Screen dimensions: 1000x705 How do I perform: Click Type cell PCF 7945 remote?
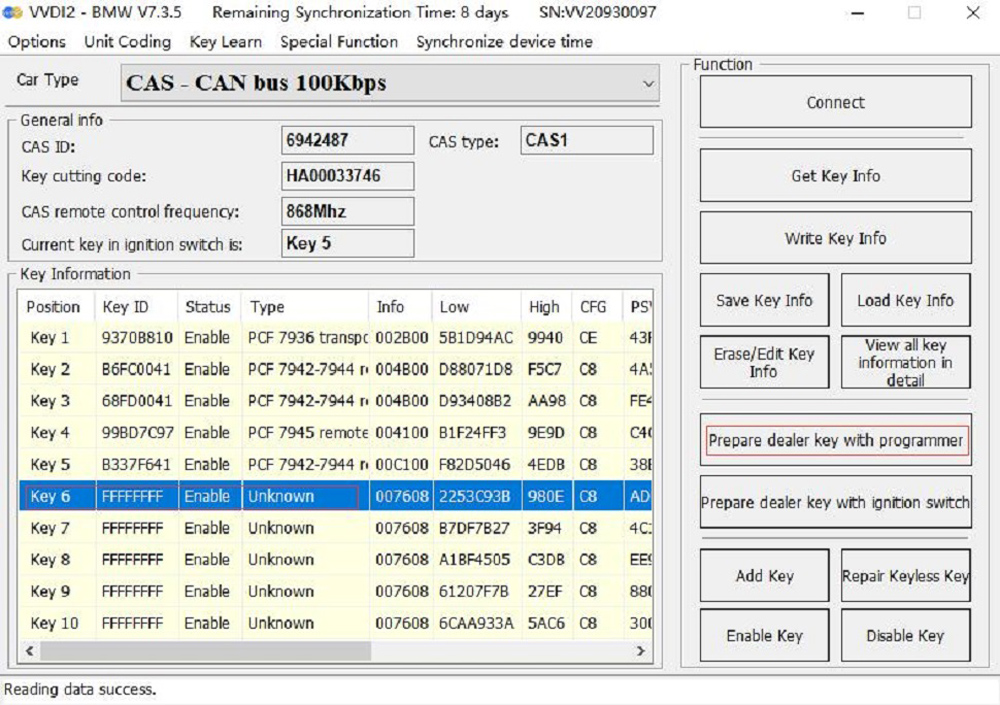[x=307, y=433]
